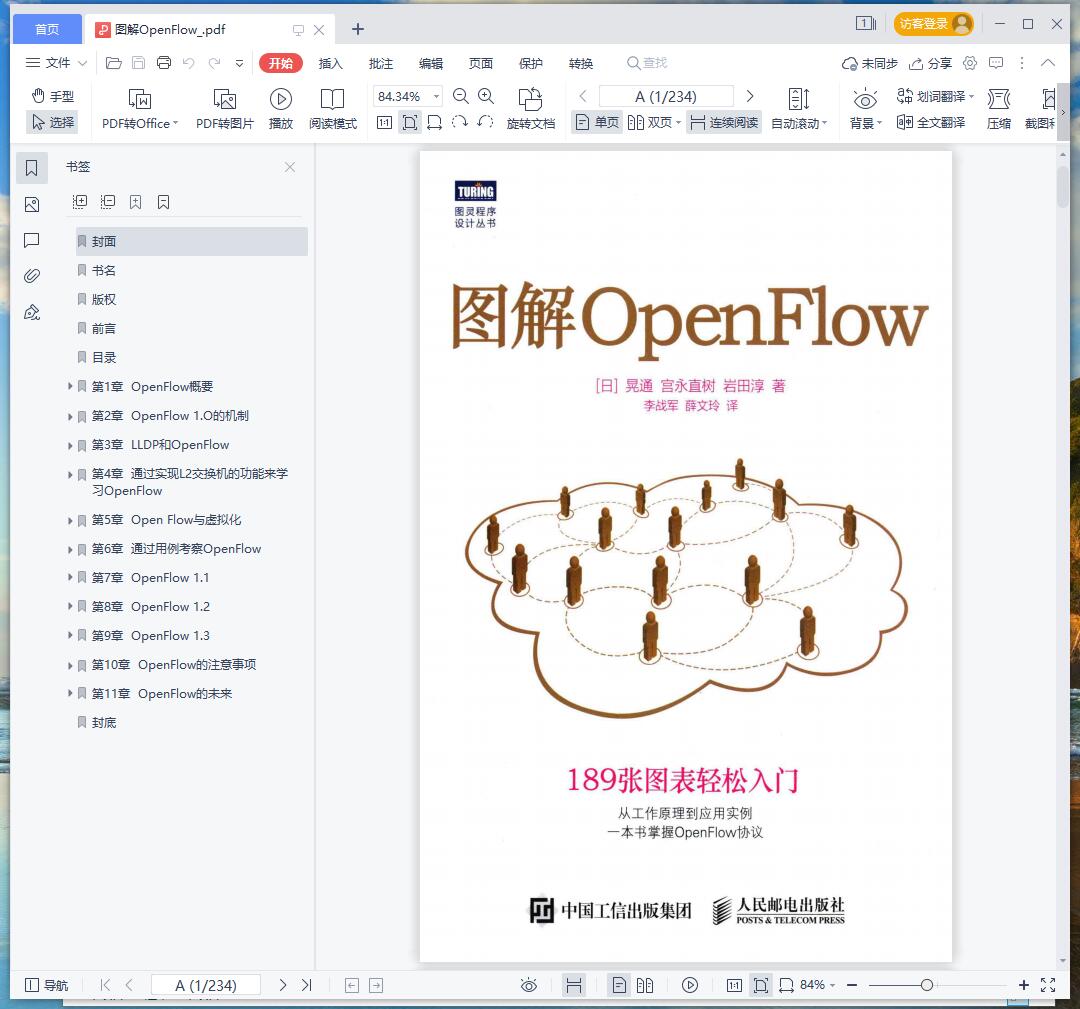Open a new tab with plus button
This screenshot has height=1009, width=1080.
pos(357,29)
